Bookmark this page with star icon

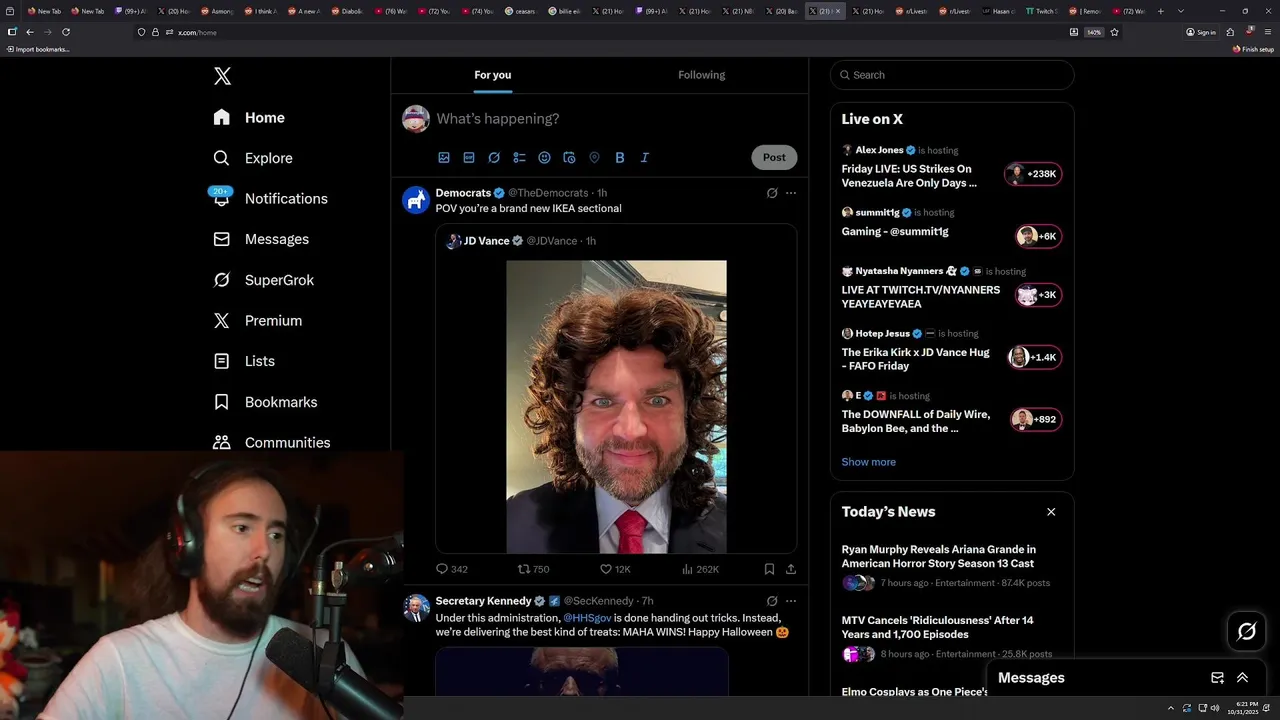point(1114,32)
